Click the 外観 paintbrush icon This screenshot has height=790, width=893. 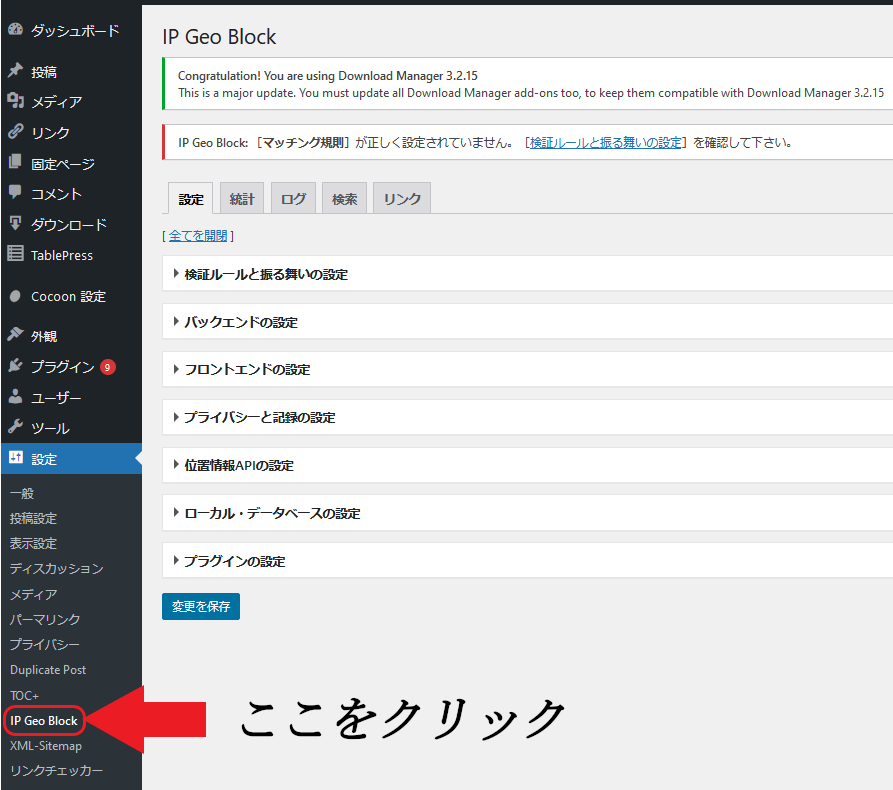click(x=15, y=334)
